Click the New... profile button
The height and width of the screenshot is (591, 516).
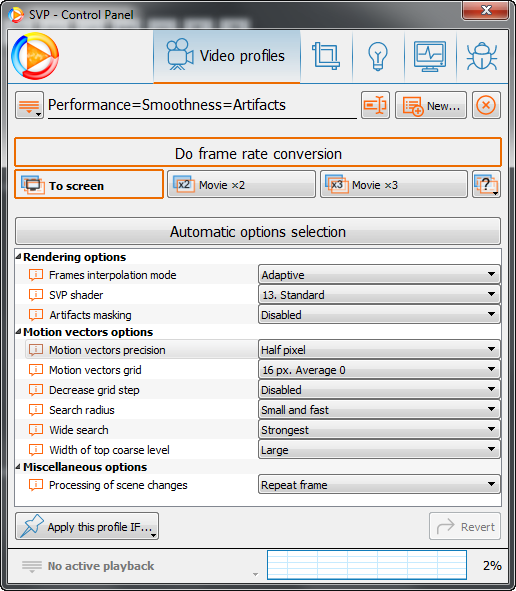(431, 105)
